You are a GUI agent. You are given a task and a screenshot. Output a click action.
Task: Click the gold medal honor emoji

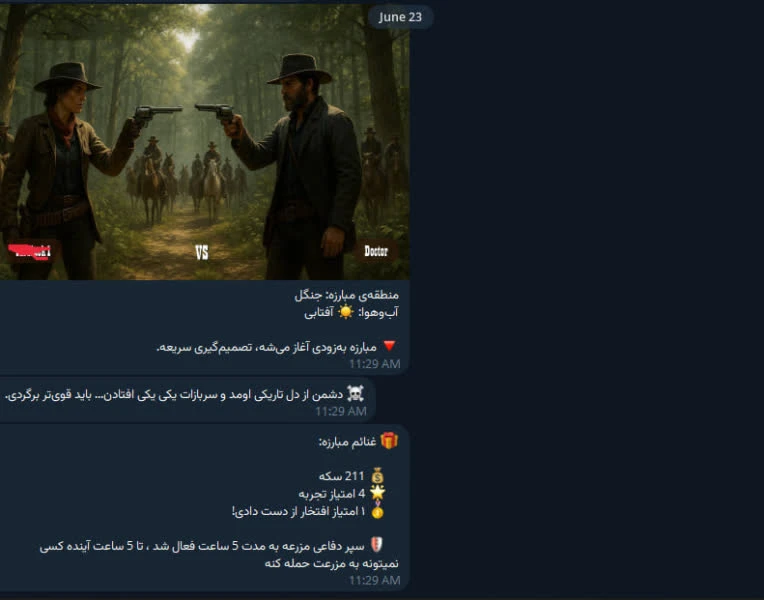[377, 511]
